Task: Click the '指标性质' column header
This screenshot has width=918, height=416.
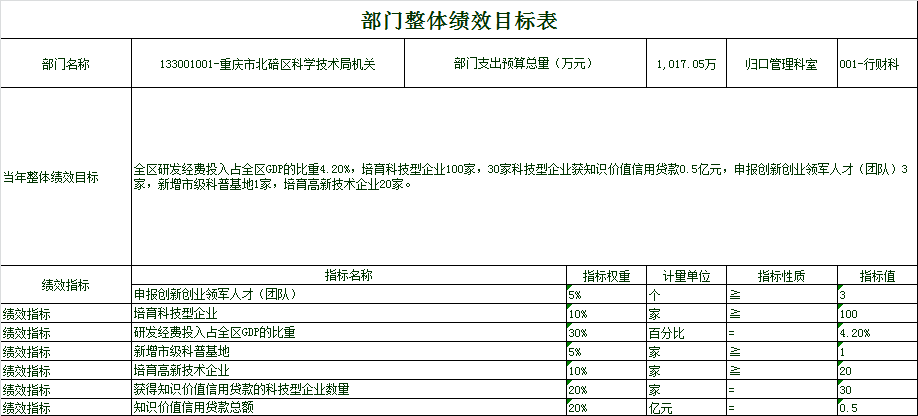Action: (x=782, y=276)
